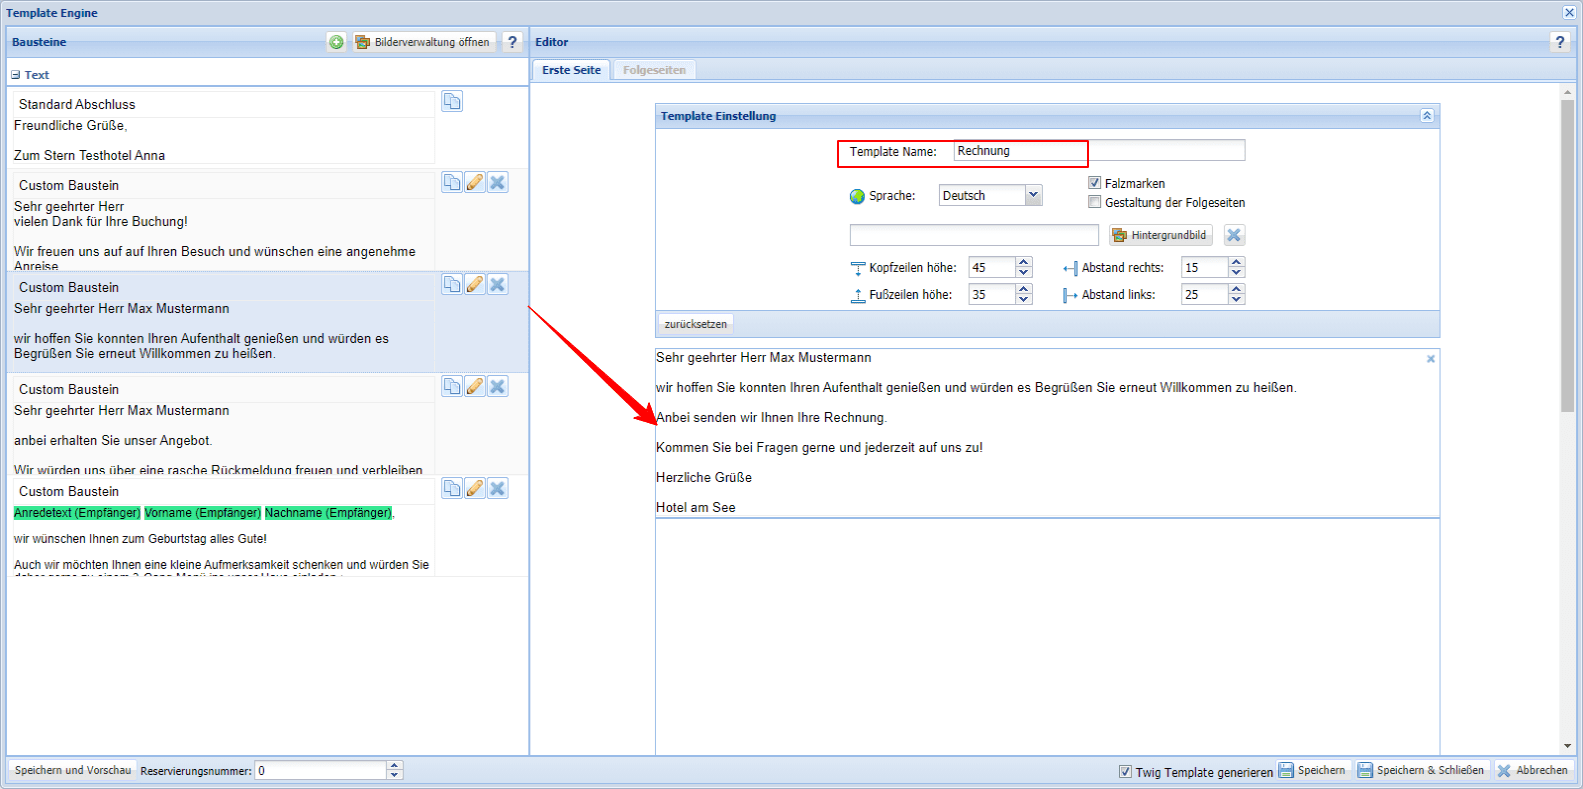Click Speichern & Schließen button

(x=1420, y=770)
